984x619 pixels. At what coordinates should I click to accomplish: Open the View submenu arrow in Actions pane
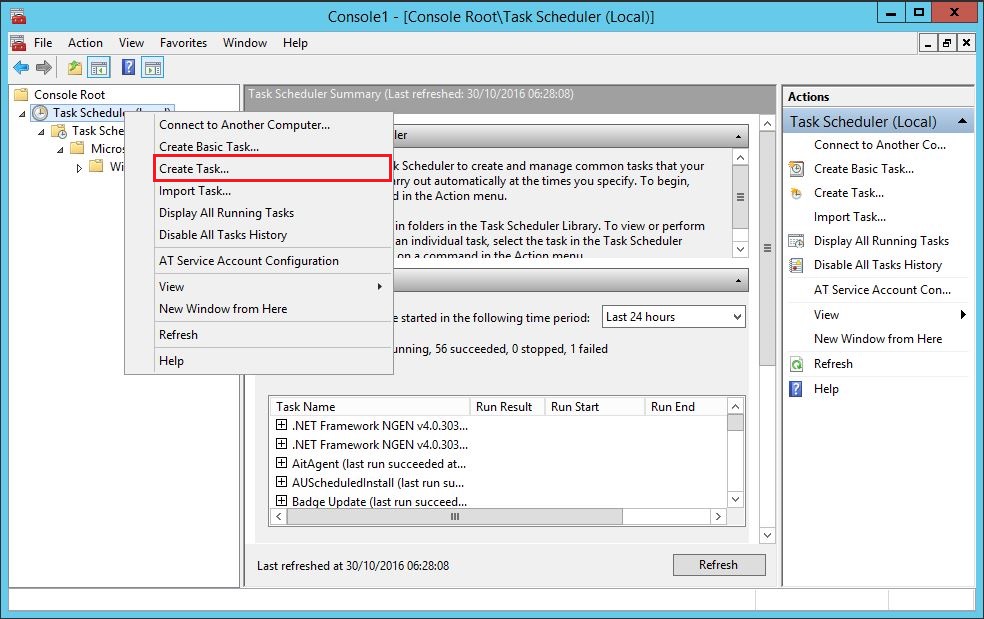(x=963, y=315)
